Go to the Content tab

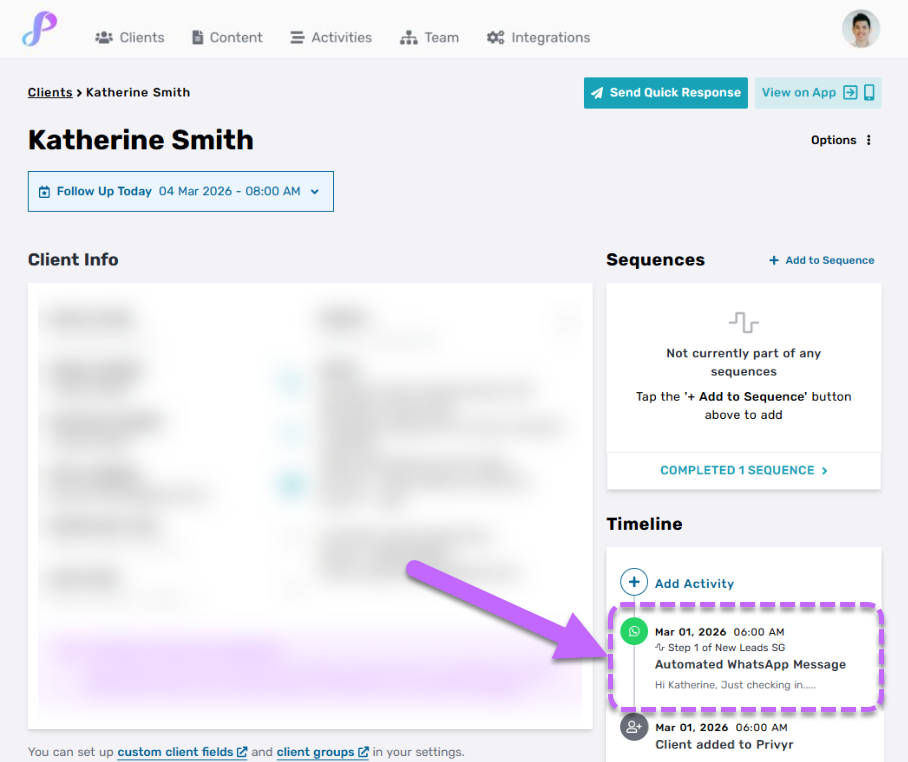(227, 37)
